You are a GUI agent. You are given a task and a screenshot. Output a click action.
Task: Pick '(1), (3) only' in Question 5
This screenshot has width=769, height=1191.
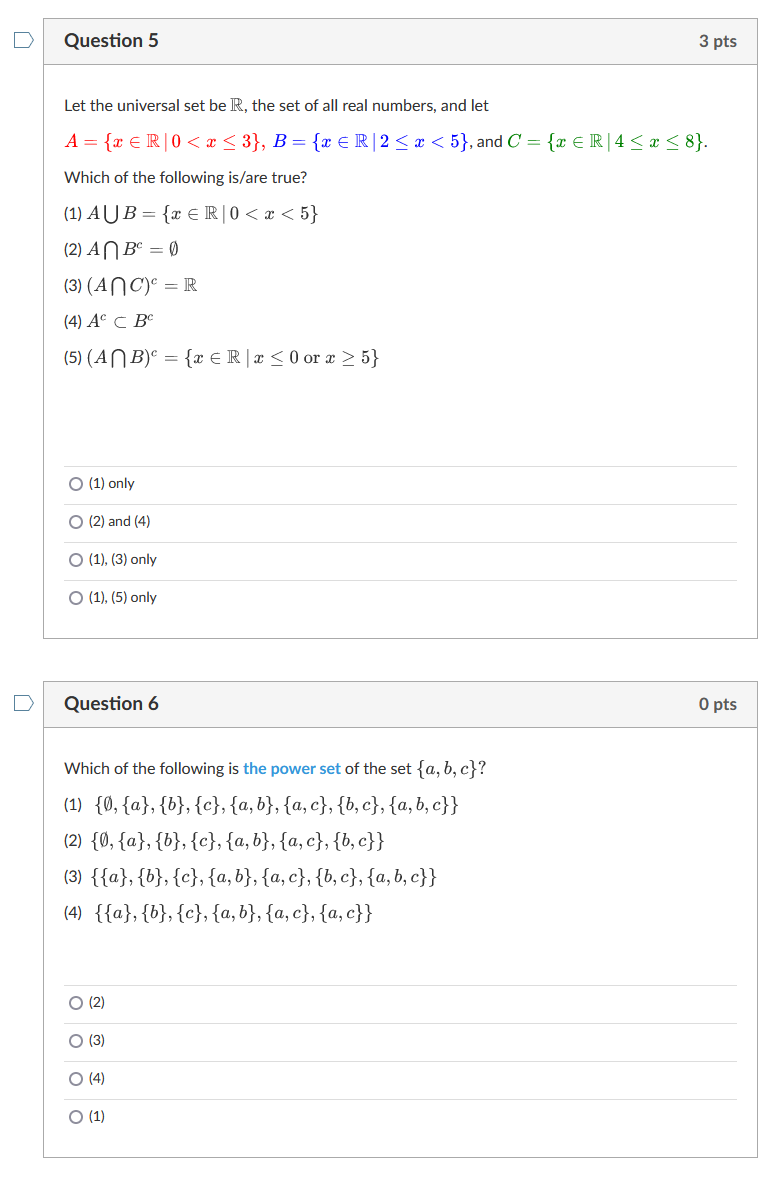pos(76,559)
